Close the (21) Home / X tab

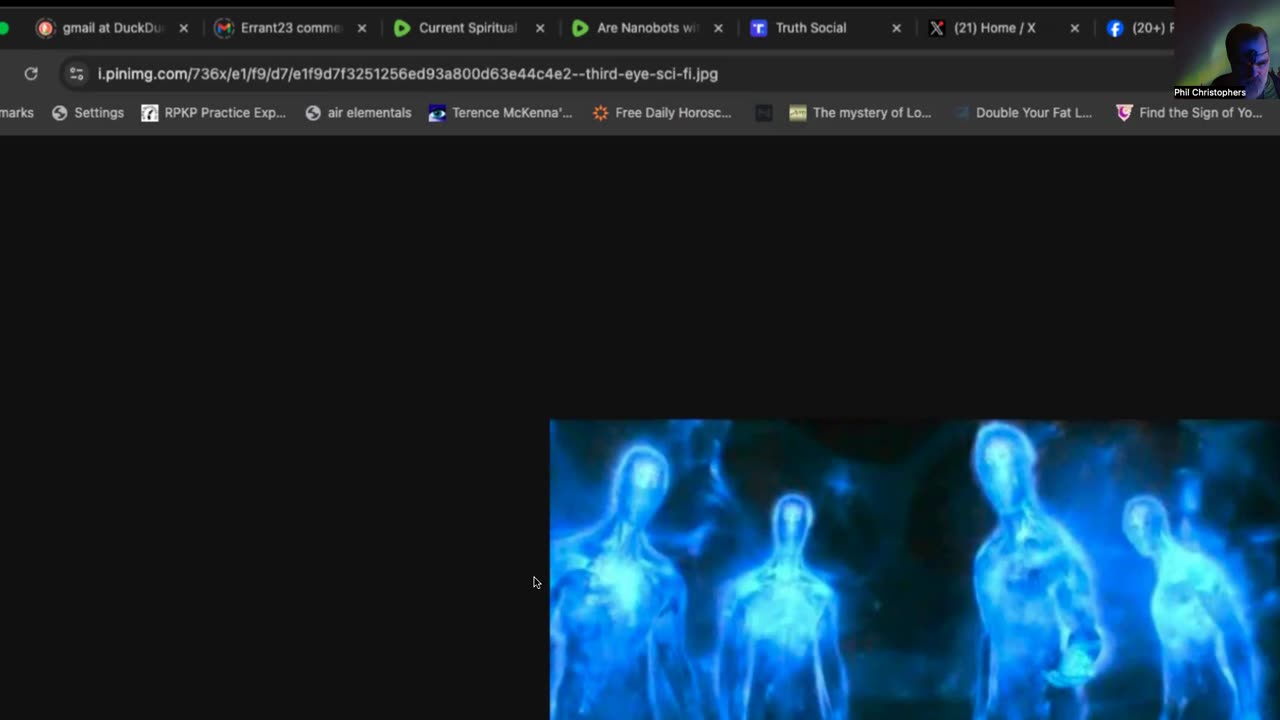point(1075,28)
